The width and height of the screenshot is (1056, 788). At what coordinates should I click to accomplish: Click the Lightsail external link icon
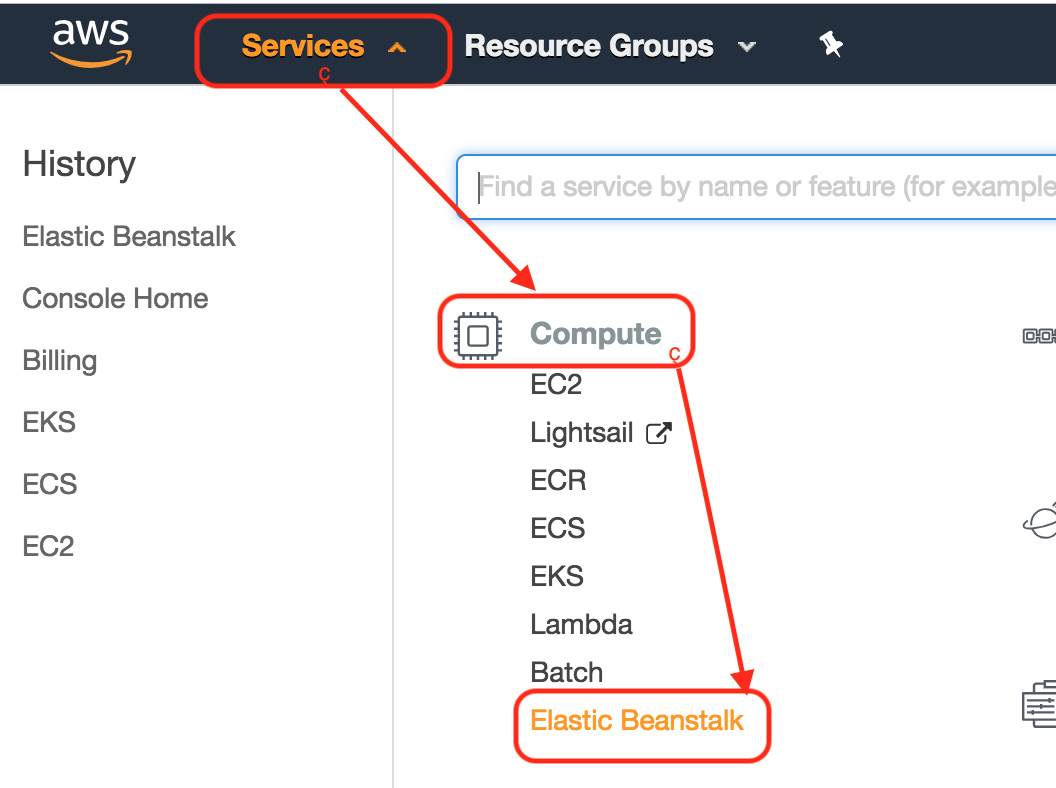[658, 433]
